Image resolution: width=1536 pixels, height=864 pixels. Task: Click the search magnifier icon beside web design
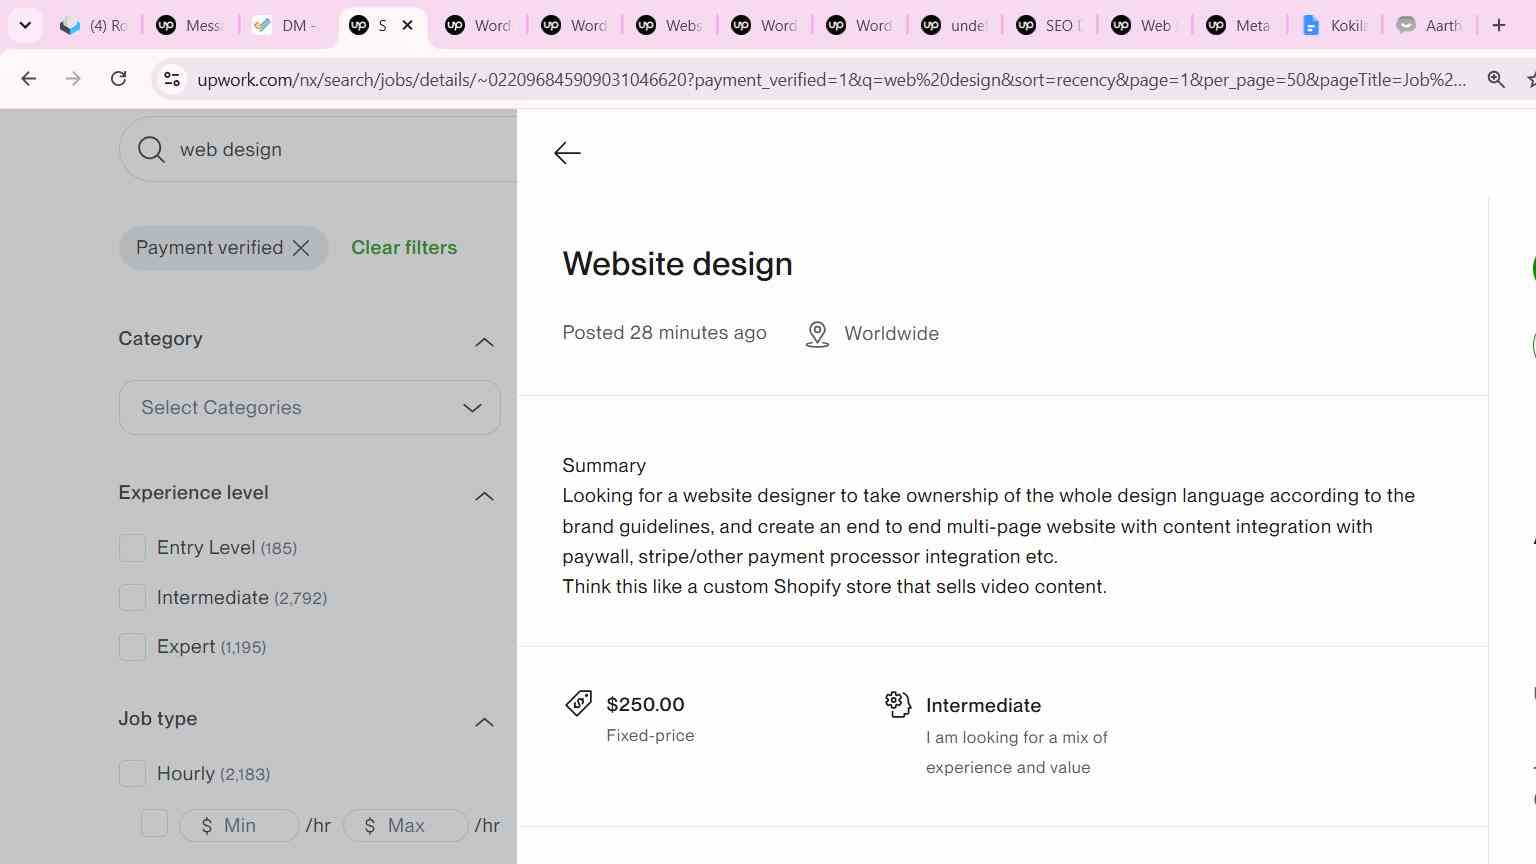click(151, 149)
